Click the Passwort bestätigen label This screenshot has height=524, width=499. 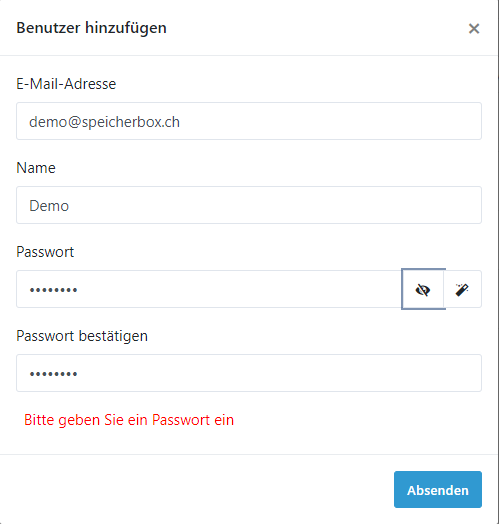82,336
